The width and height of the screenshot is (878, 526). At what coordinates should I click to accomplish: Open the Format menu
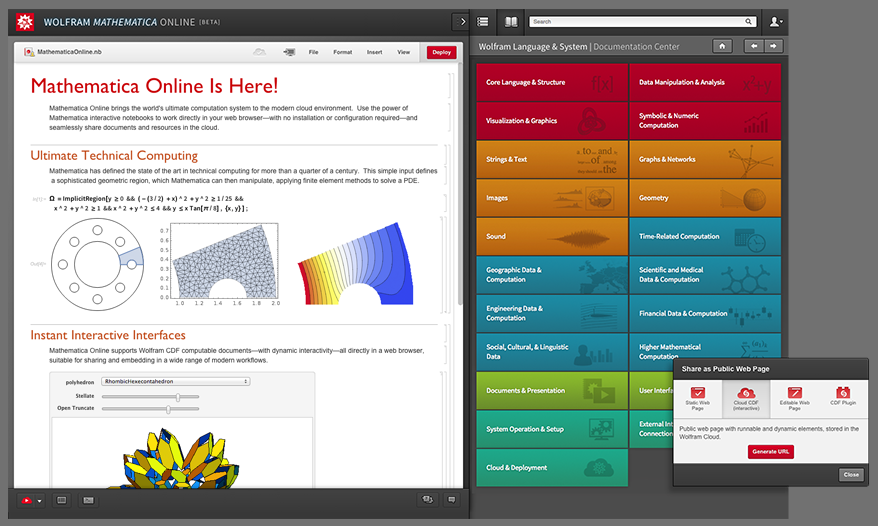click(x=343, y=52)
